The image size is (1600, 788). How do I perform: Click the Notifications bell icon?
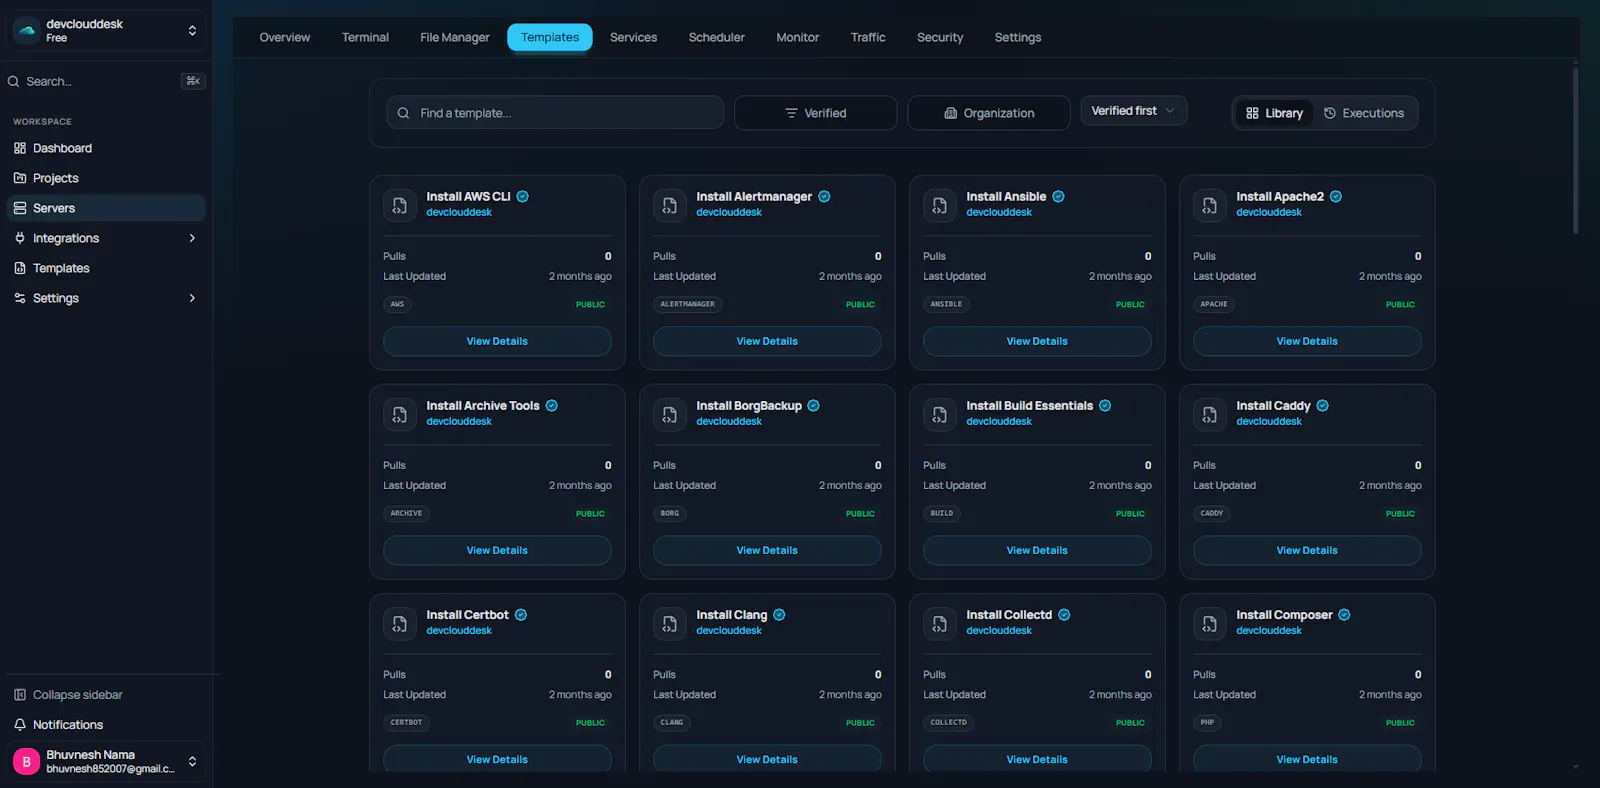tap(20, 725)
